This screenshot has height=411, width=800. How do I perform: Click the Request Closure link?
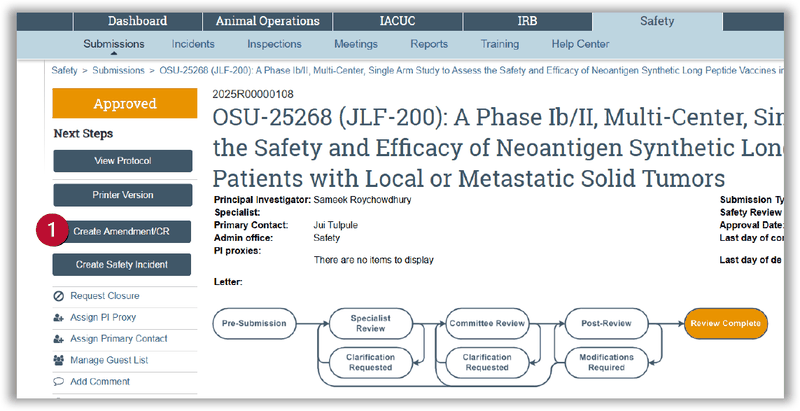[x=105, y=296]
